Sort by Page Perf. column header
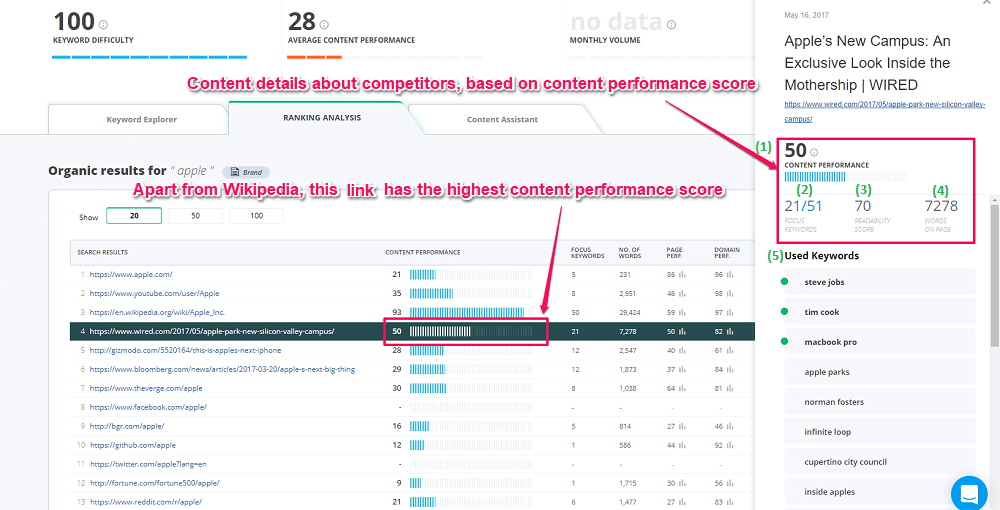1000x510 pixels. 675,252
